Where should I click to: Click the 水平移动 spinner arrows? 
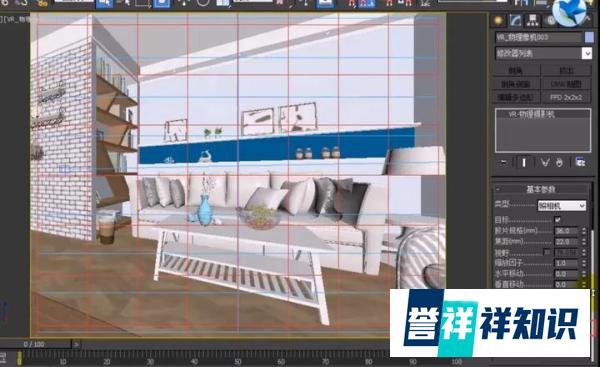584,274
